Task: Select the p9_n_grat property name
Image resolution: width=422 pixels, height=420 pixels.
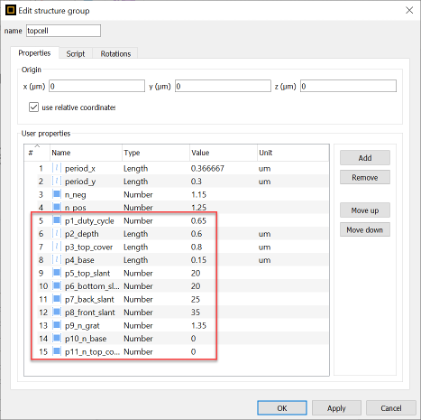Action: click(x=82, y=326)
